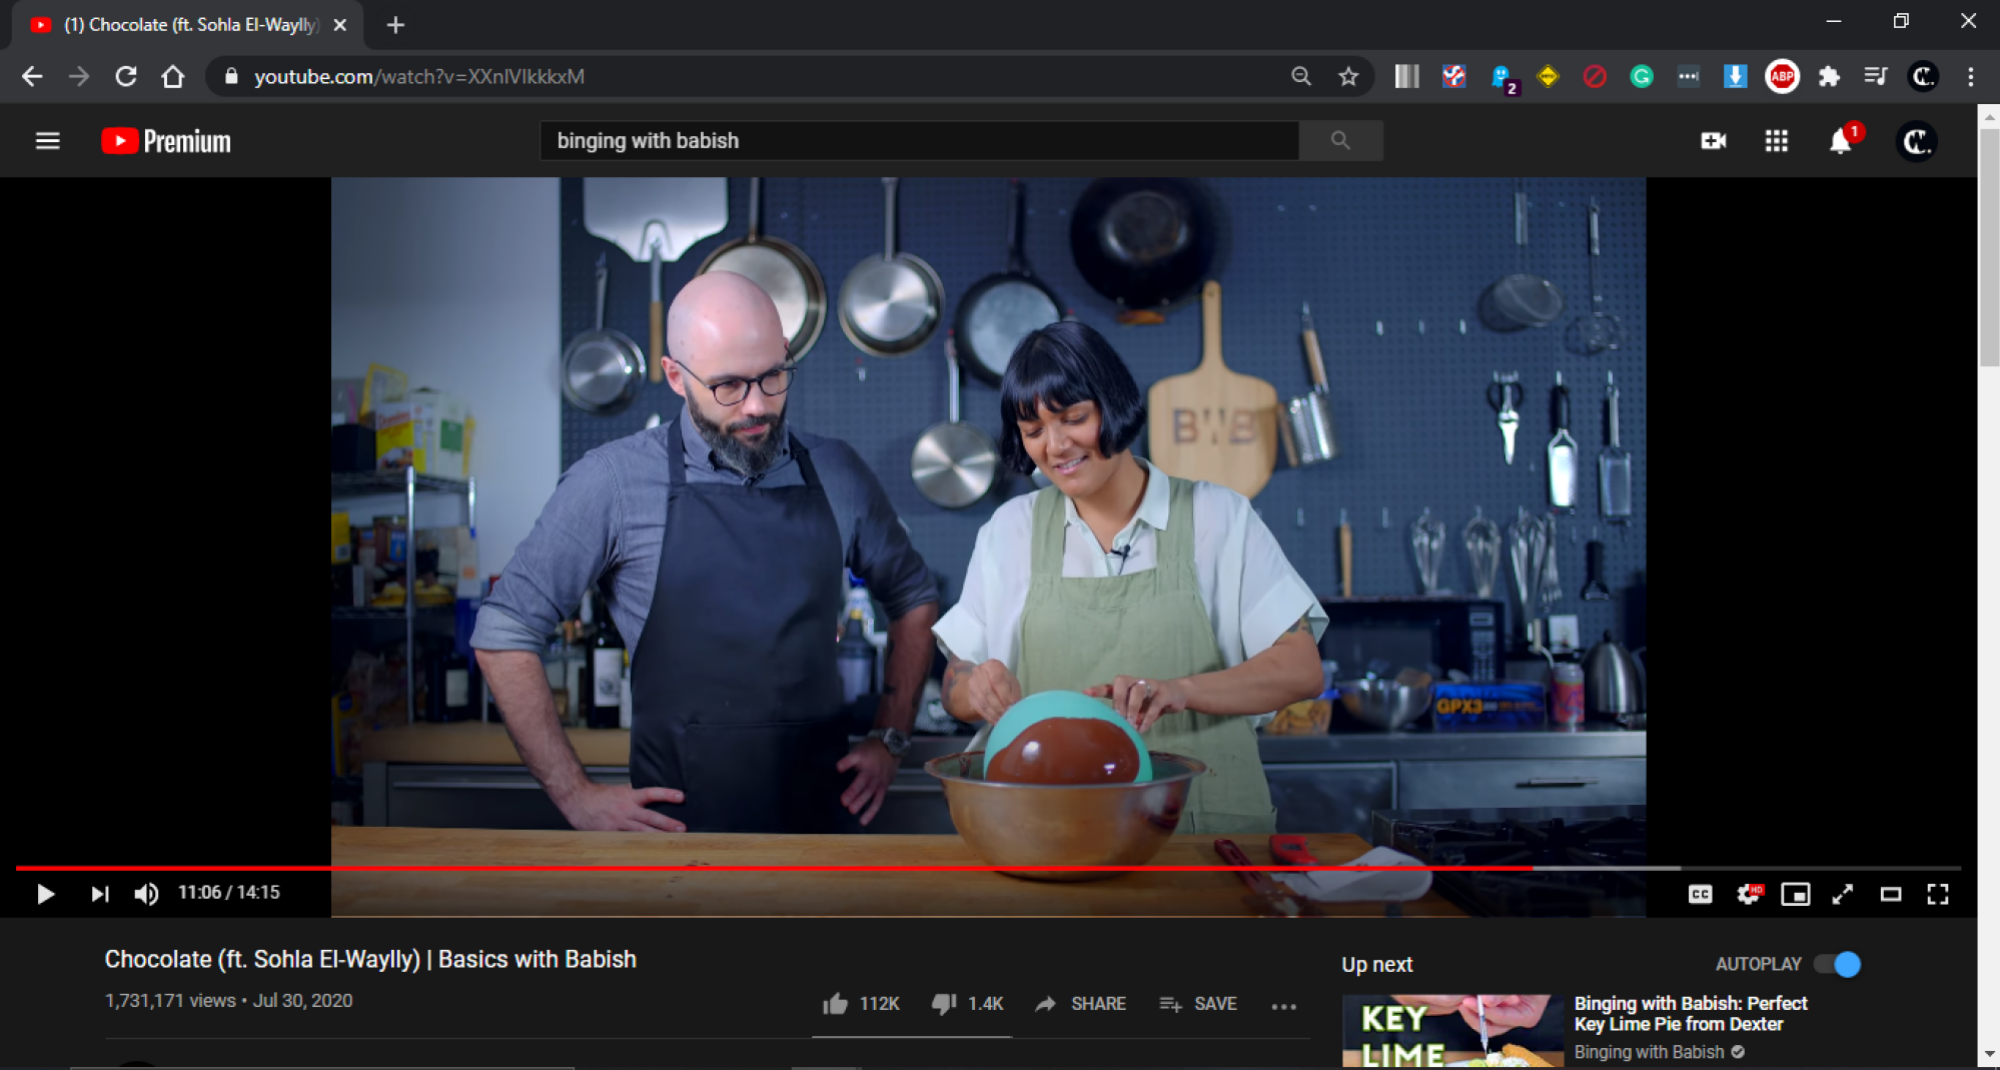Open the Key Lime Pie video thumbnail
The height and width of the screenshot is (1070, 2000).
pos(1452,1031)
